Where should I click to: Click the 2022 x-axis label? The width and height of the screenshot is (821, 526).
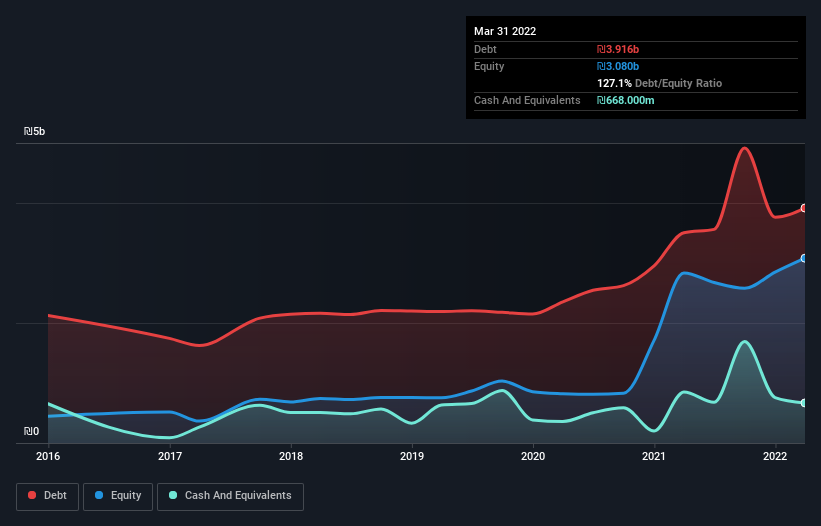coord(775,456)
